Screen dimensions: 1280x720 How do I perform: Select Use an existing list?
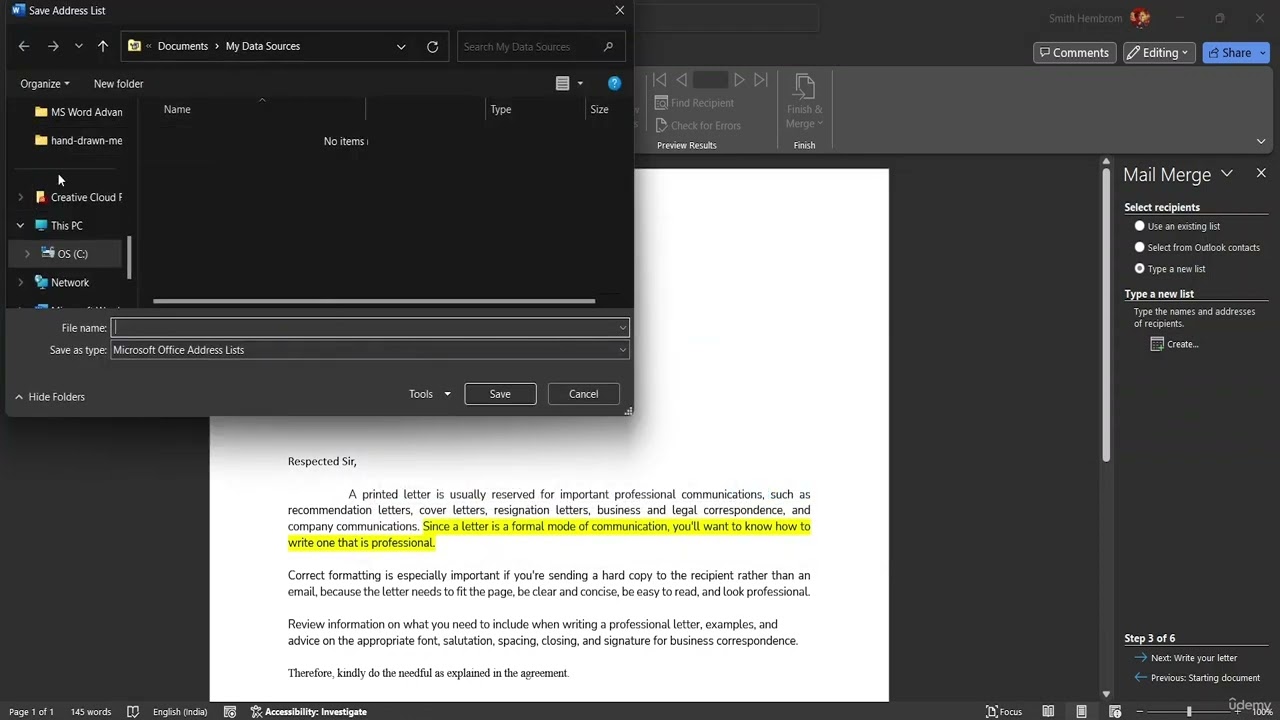[x=1177, y=226]
